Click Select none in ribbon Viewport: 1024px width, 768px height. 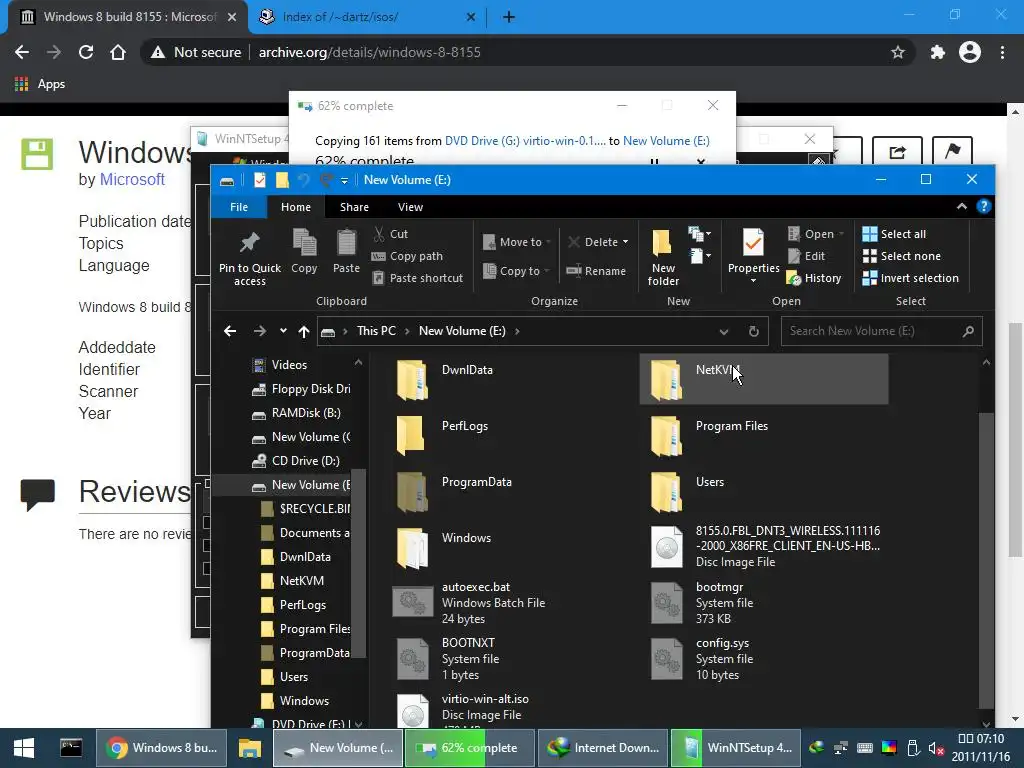pyautogui.click(x=902, y=256)
